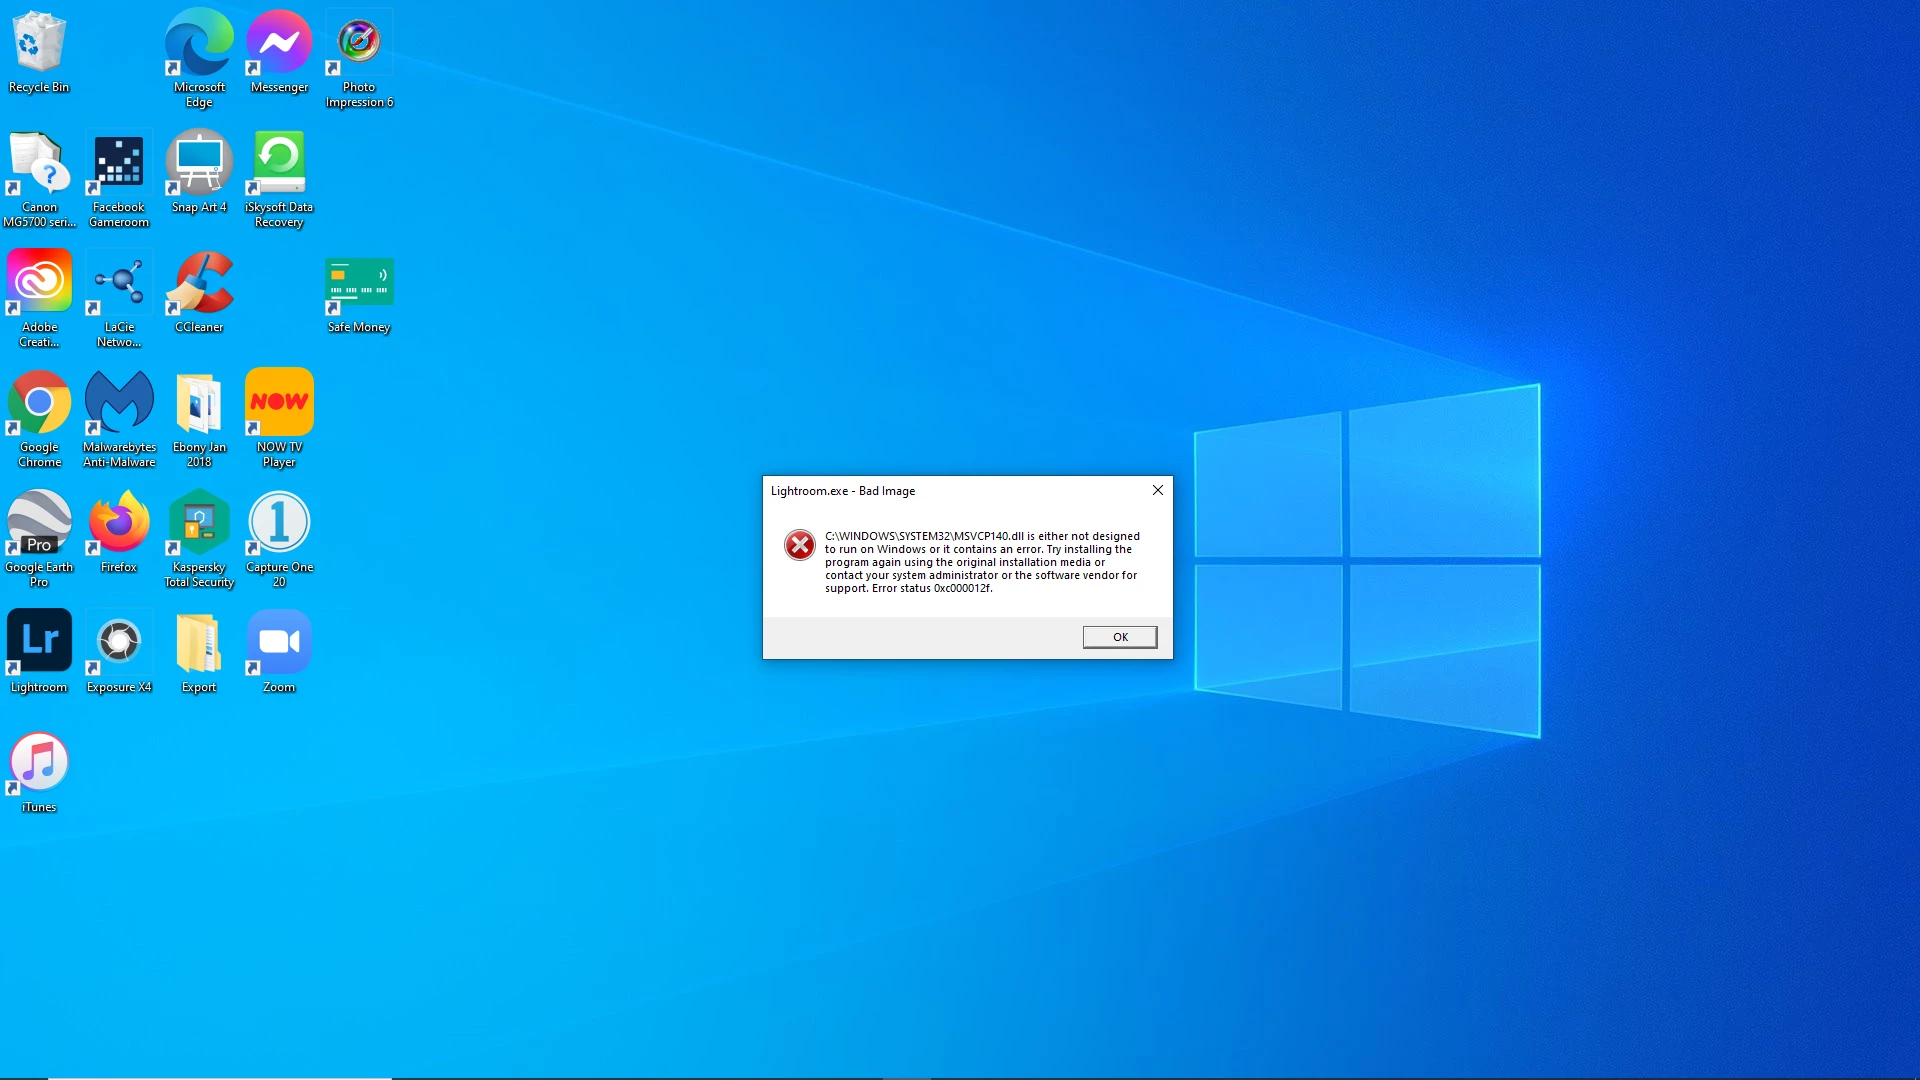The image size is (1920, 1080).
Task: Select the iTunes desktop icon
Action: [39, 762]
